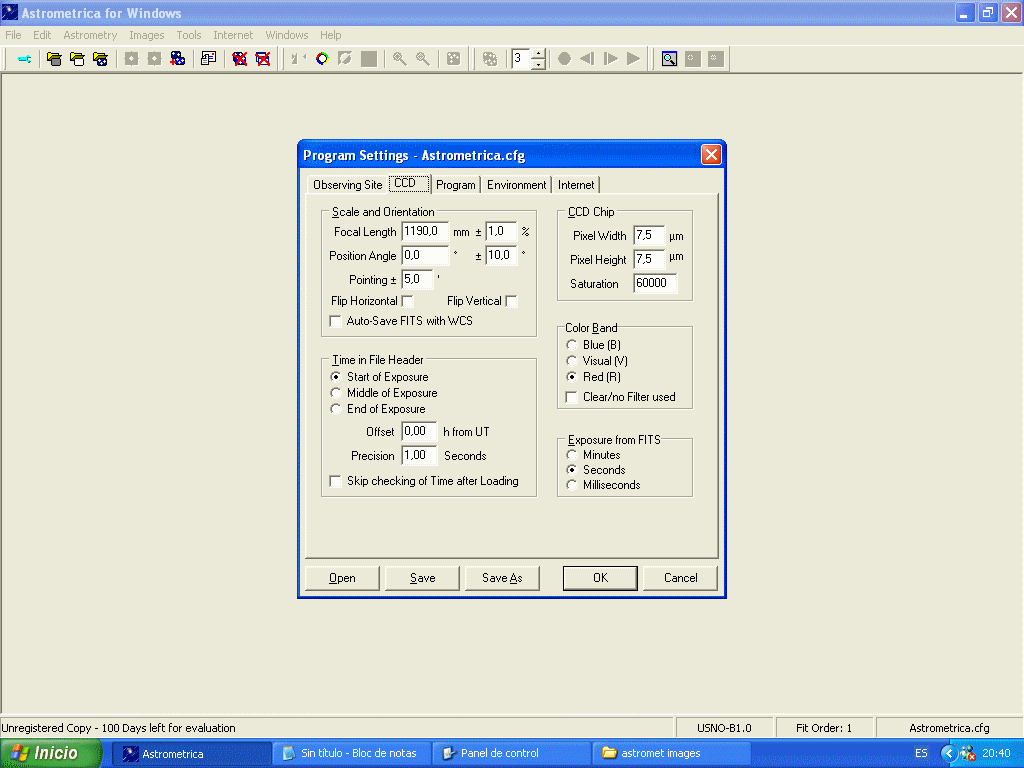Click the Load Flat Field folder icon
This screenshot has width=1024, height=768.
pos(100,59)
